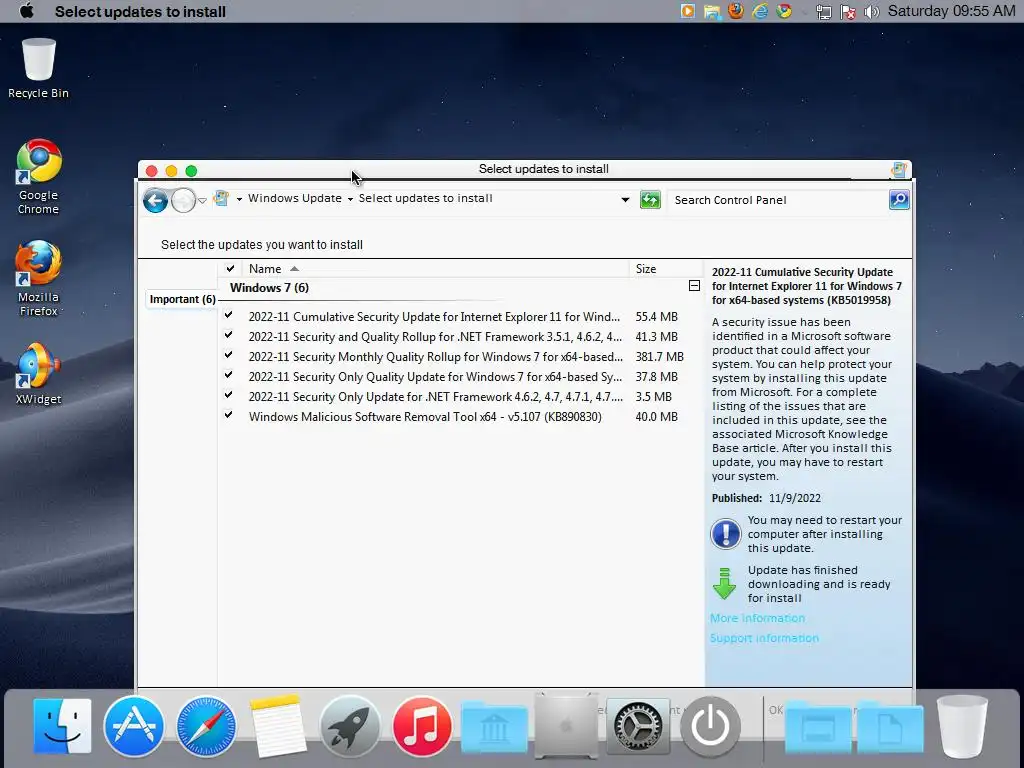Click the 381.7 MB size value
Screen dimensions: 1024x768
click(x=659, y=357)
